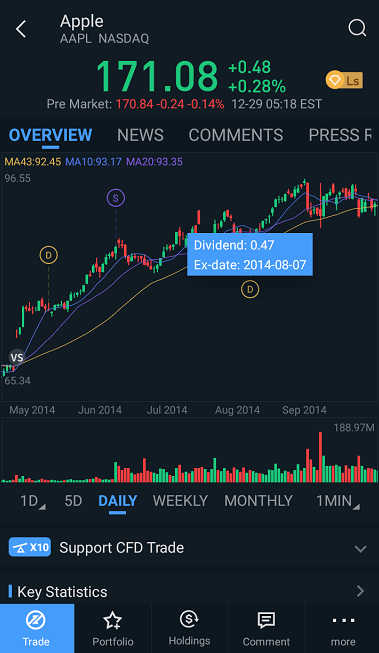This screenshot has width=379, height=653.
Task: Switch to the NEWS tab
Action: coord(140,135)
